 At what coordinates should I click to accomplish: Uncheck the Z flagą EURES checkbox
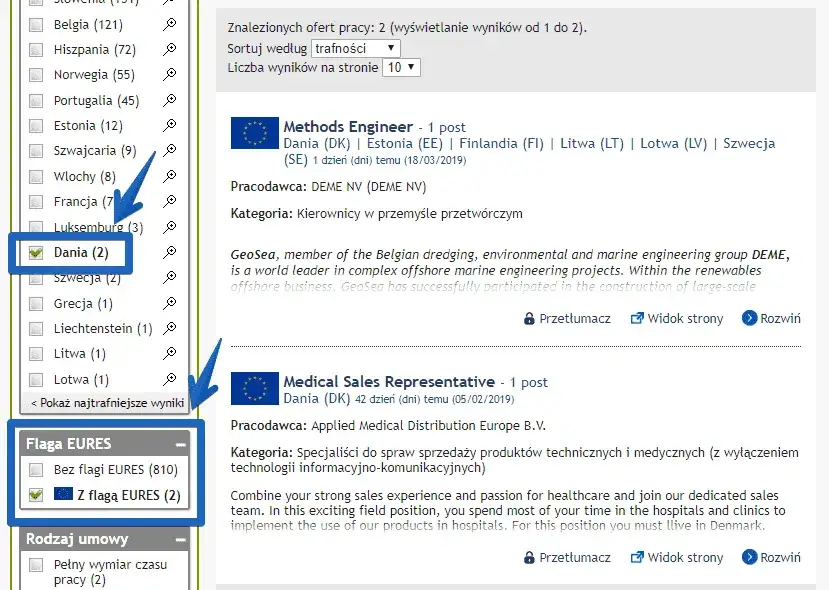(37, 494)
